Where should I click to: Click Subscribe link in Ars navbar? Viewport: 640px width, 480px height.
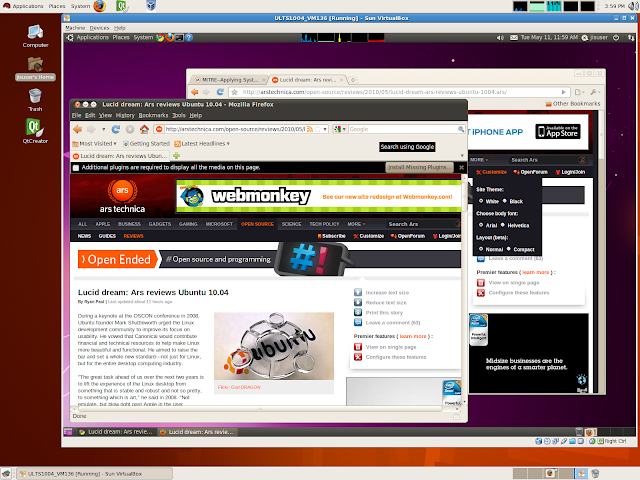pos(331,236)
